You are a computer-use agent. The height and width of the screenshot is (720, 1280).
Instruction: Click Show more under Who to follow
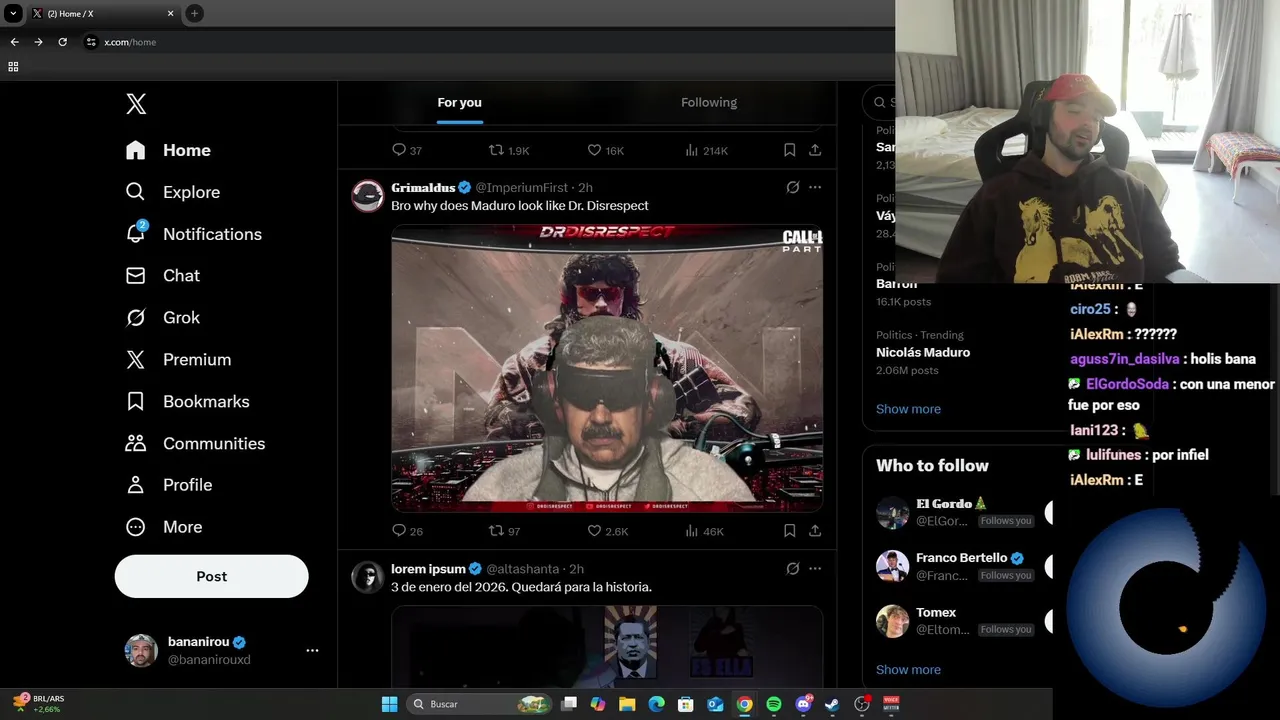point(908,670)
